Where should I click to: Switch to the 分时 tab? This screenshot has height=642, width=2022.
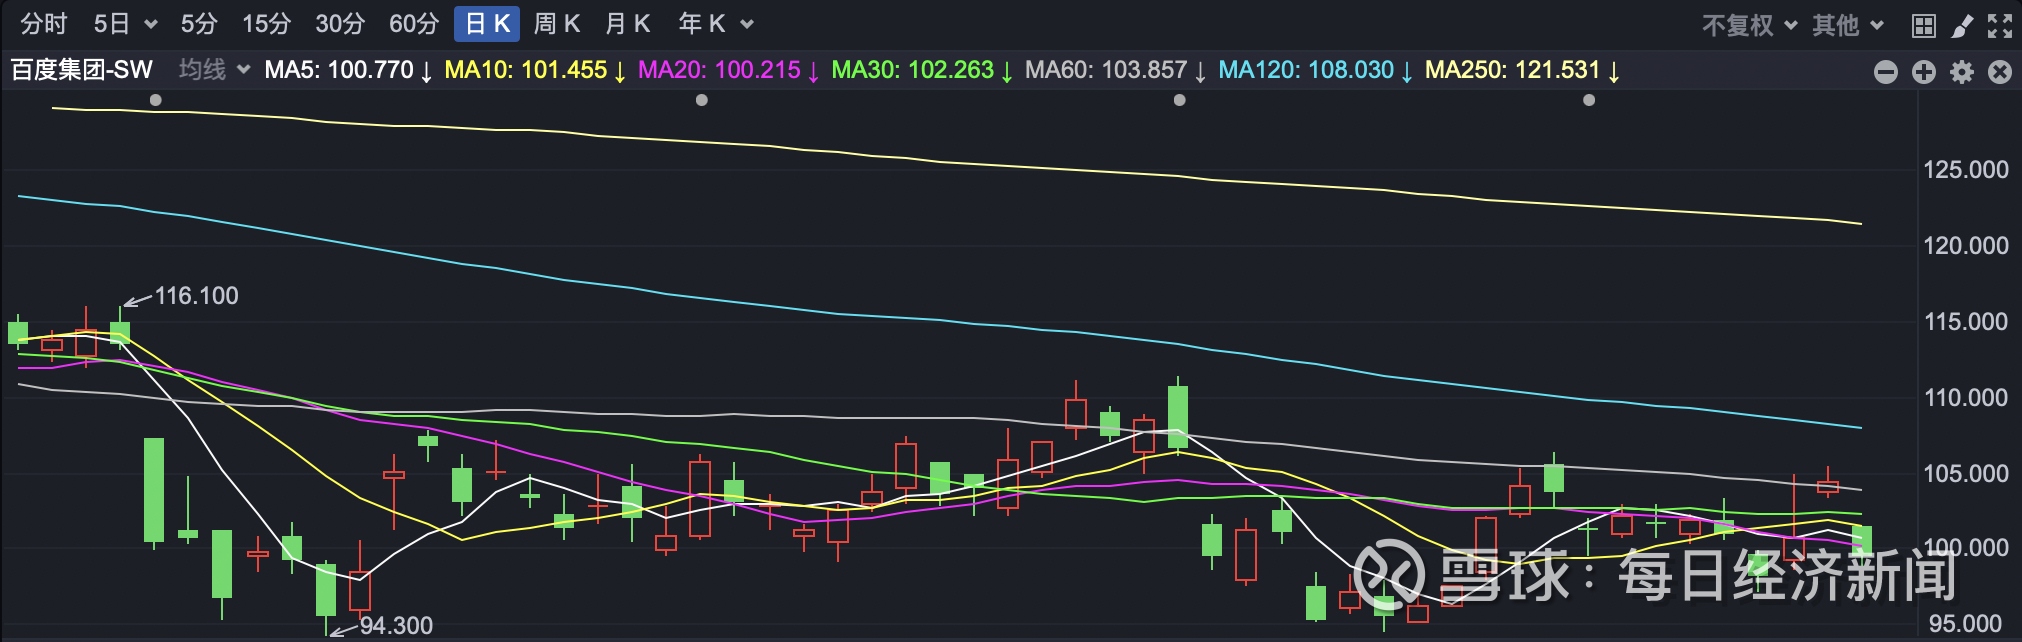pyautogui.click(x=43, y=24)
